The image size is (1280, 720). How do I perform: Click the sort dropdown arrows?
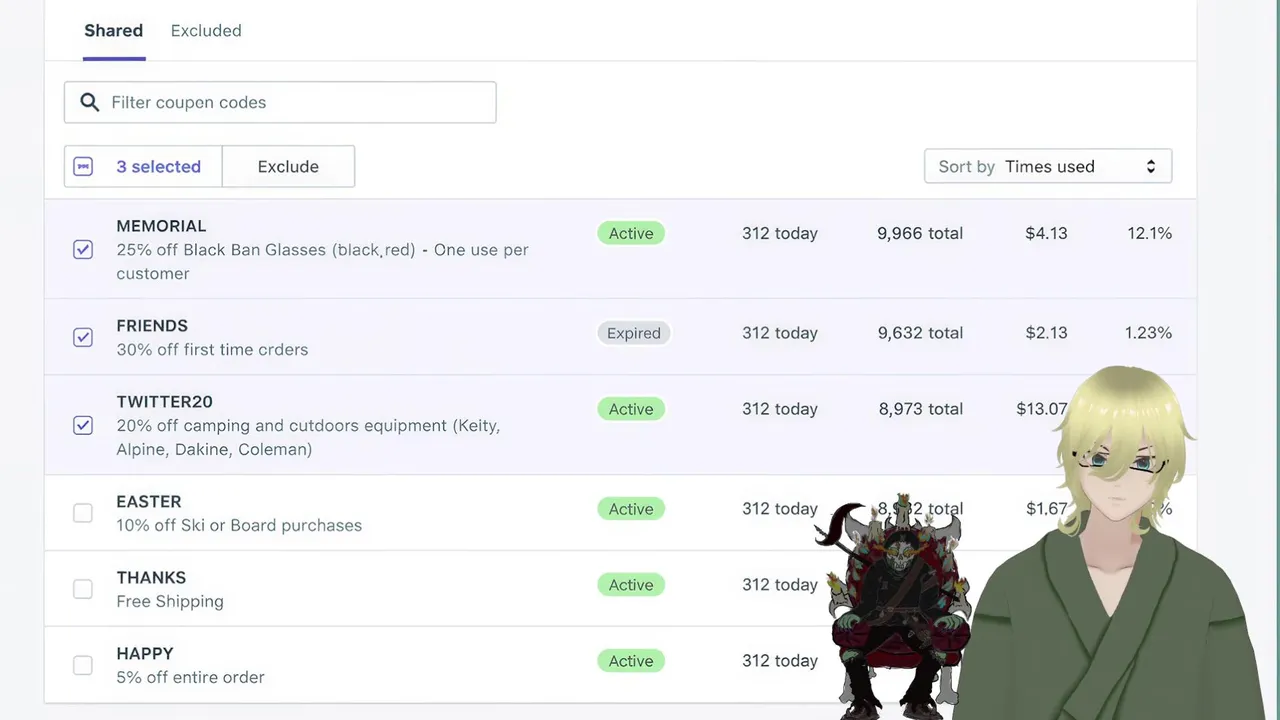(1151, 167)
